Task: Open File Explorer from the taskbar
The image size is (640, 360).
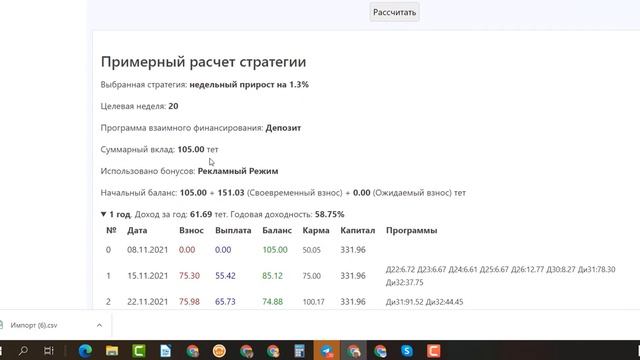Action: (112, 351)
